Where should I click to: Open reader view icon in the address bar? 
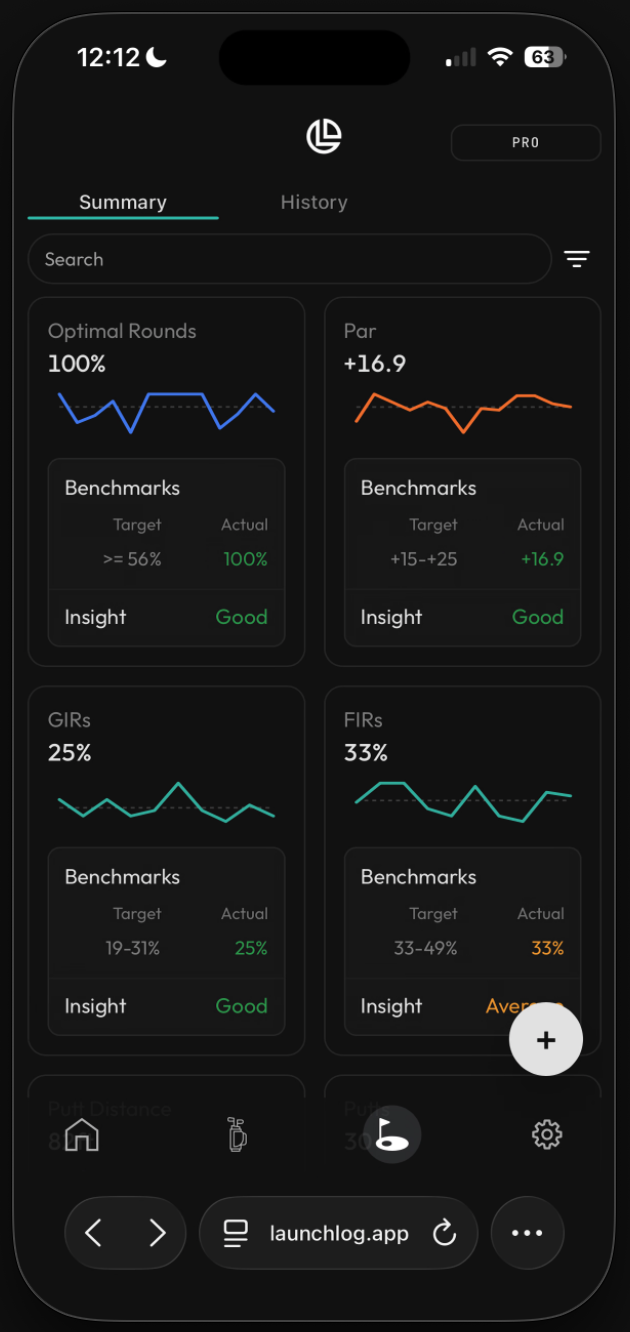pos(235,1233)
